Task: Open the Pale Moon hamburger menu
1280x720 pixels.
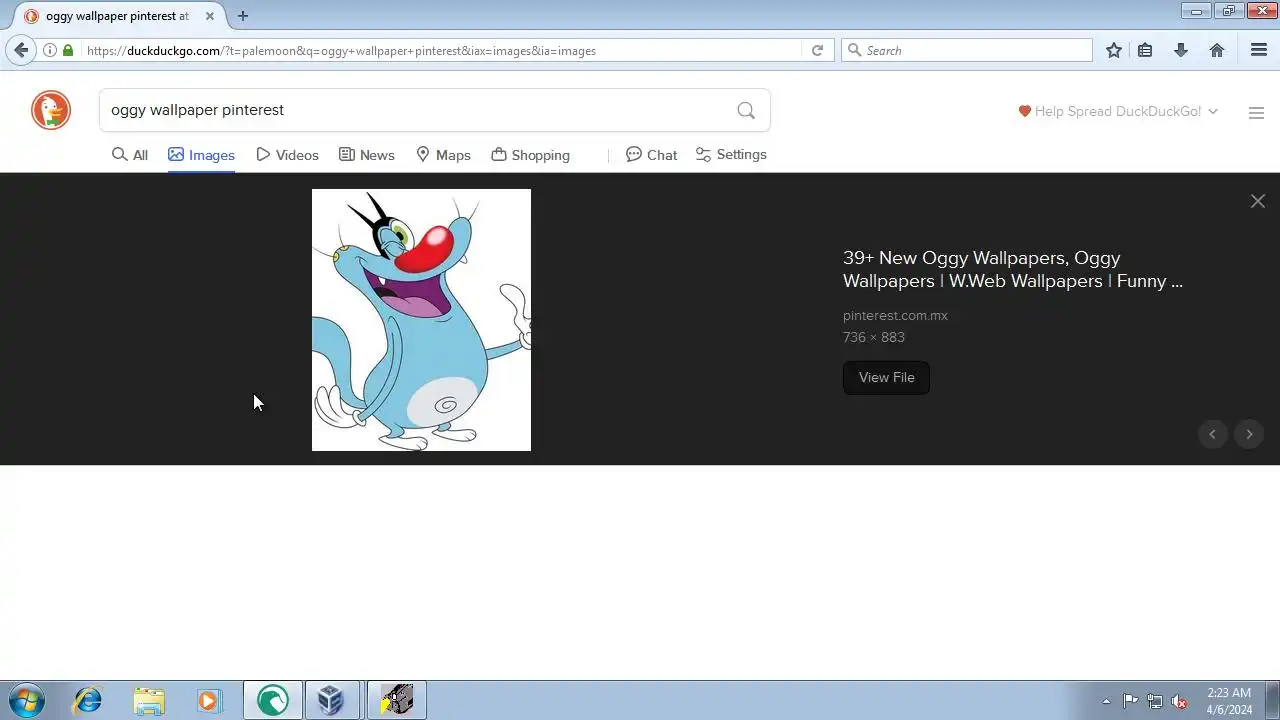Action: [1259, 50]
